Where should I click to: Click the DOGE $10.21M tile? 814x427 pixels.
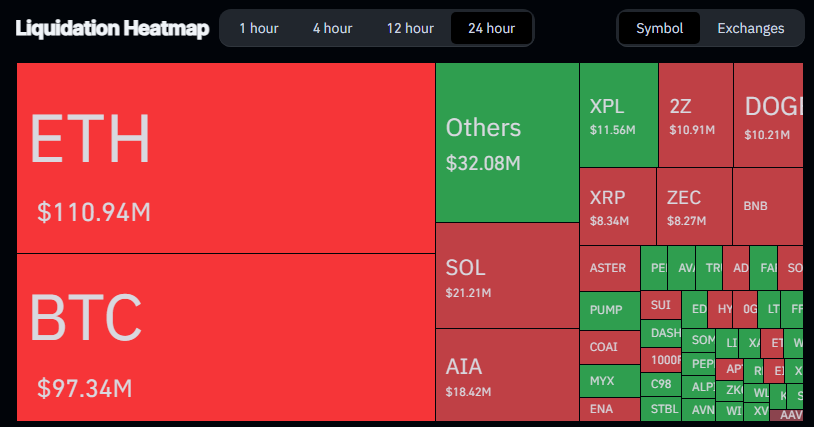[x=768, y=115]
